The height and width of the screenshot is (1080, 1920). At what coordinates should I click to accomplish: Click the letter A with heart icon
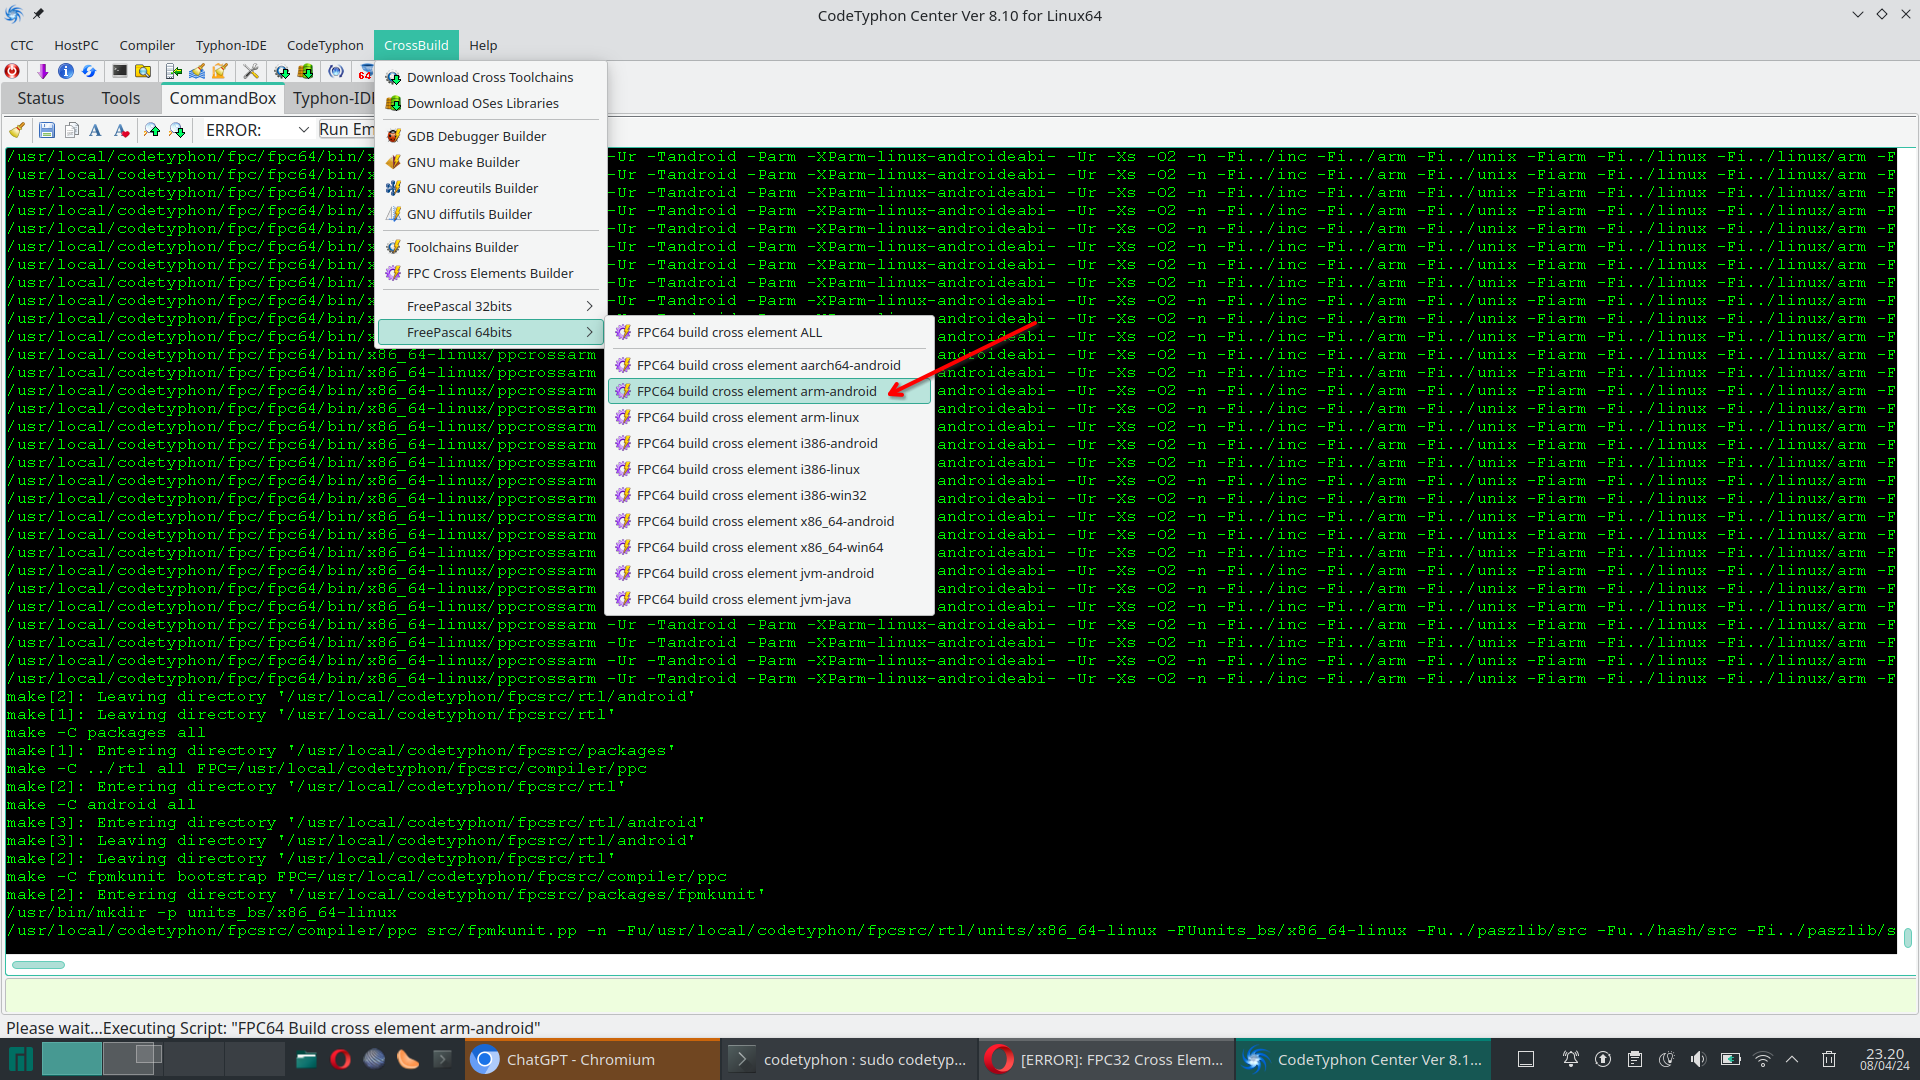tap(121, 130)
